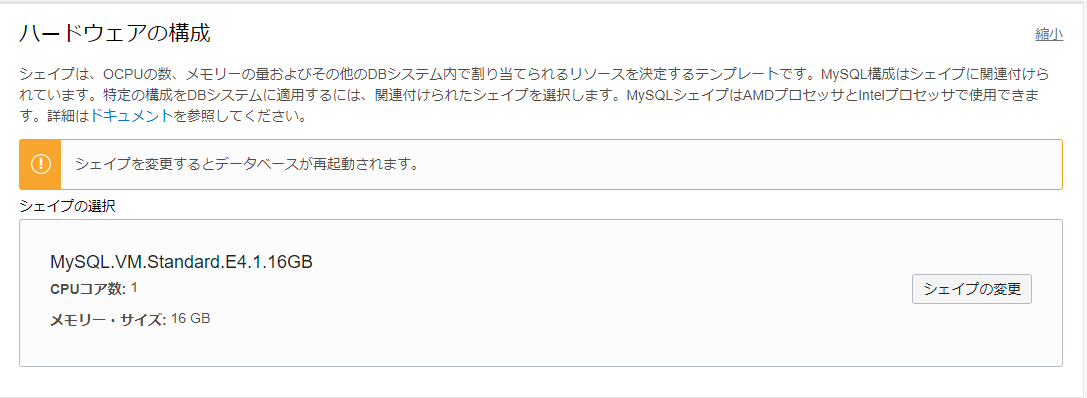This screenshot has height=398, width=1087.
Task: Click the MySQL.VM.Standard.E4.1.16GB shape name
Action: [x=182, y=262]
